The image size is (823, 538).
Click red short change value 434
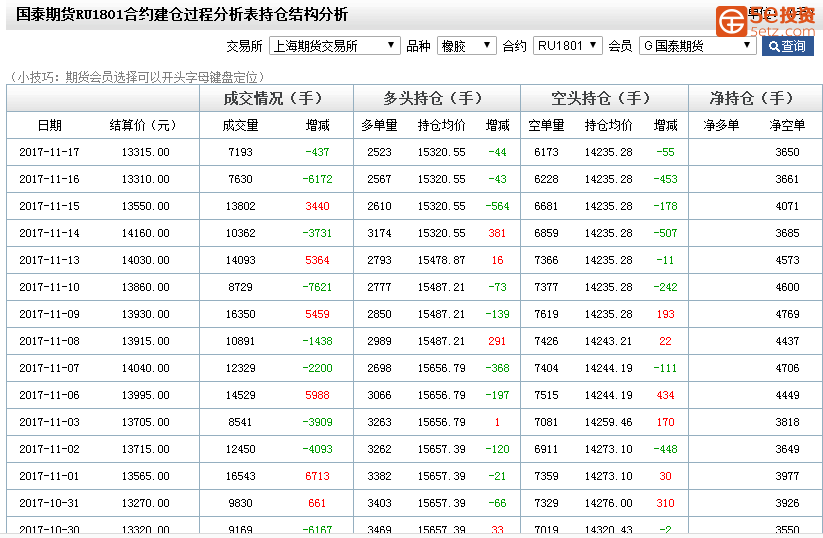click(665, 395)
